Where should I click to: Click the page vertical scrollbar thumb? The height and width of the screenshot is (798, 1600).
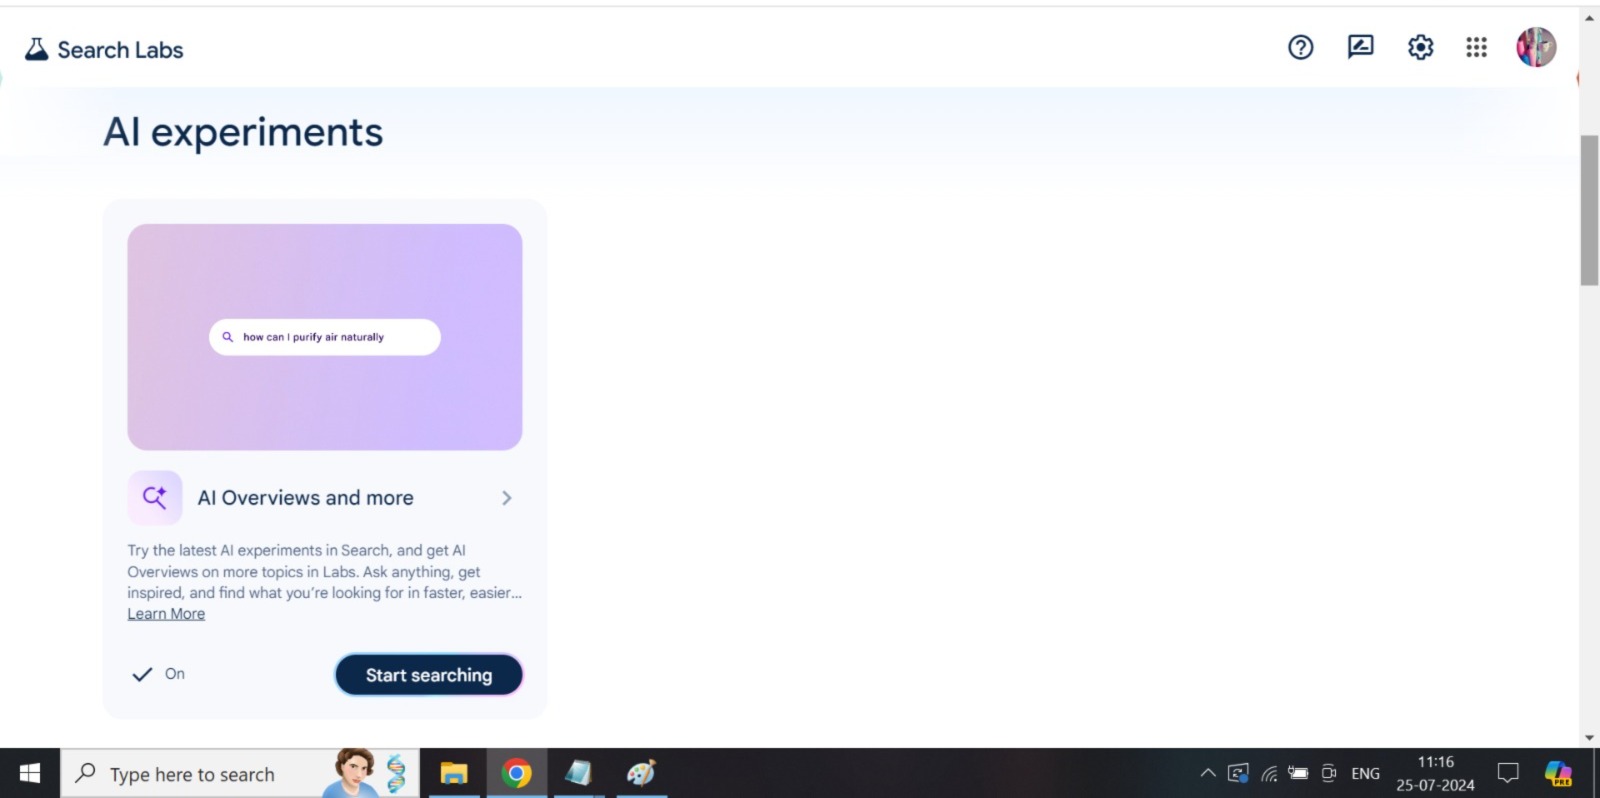[1589, 210]
